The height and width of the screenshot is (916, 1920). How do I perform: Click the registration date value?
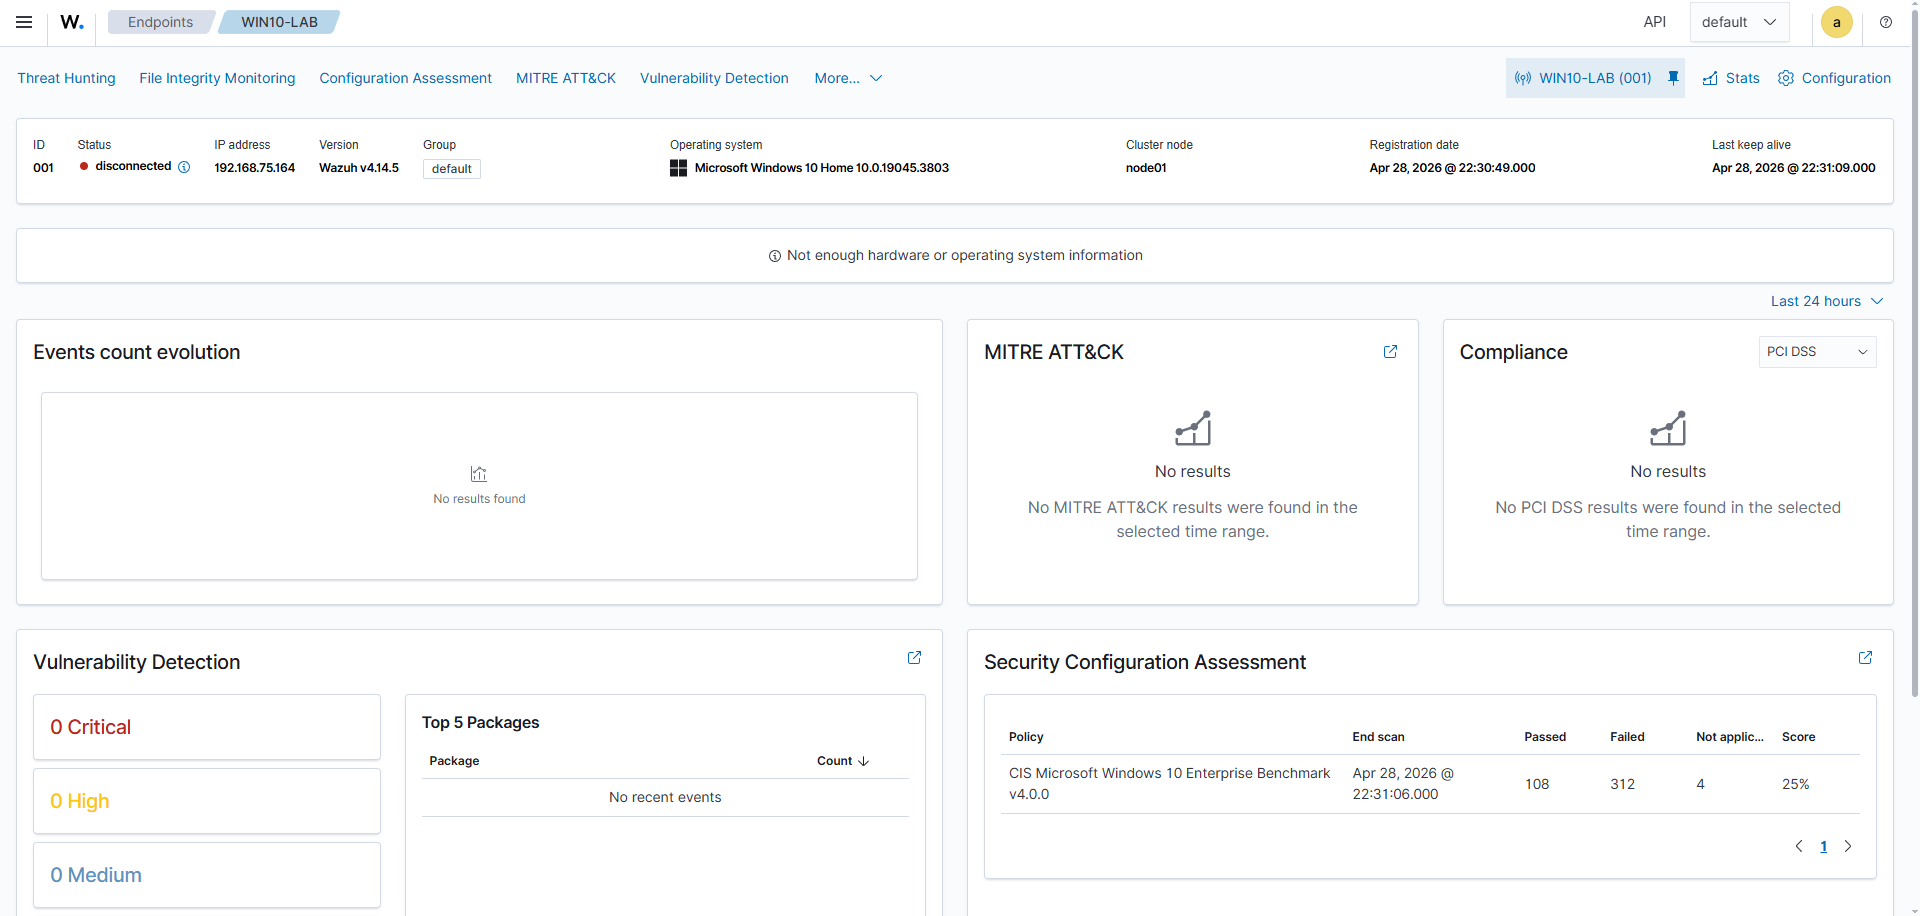pos(1452,168)
